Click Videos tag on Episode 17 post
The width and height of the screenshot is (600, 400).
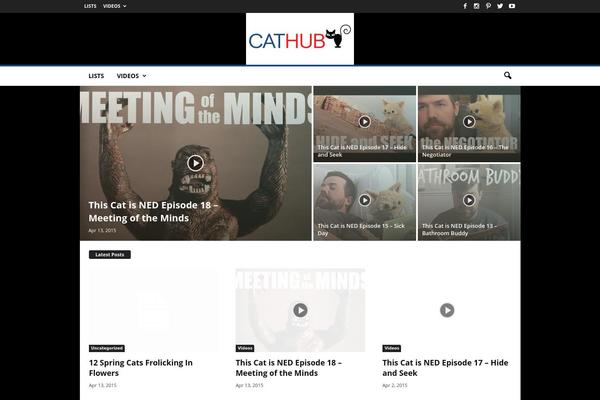(391, 348)
